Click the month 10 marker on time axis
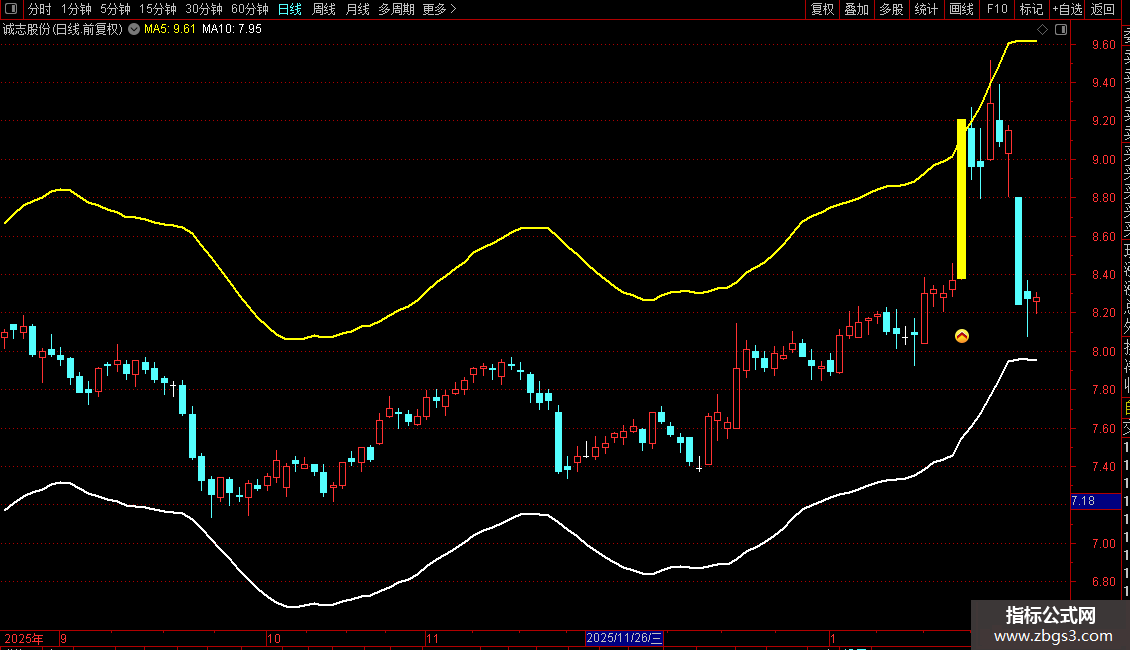The width and height of the screenshot is (1130, 650). pos(274,638)
